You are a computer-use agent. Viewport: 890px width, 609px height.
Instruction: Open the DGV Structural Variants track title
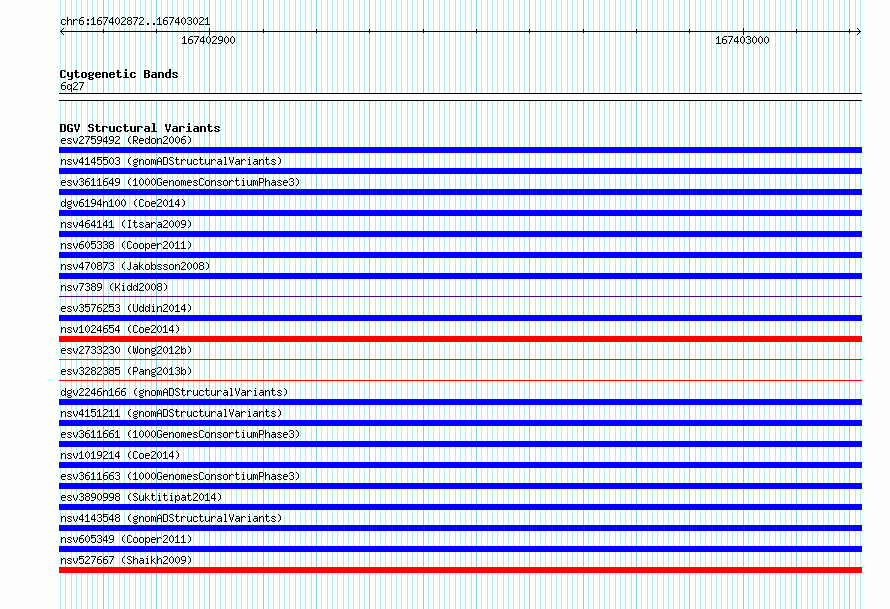pyautogui.click(x=140, y=128)
